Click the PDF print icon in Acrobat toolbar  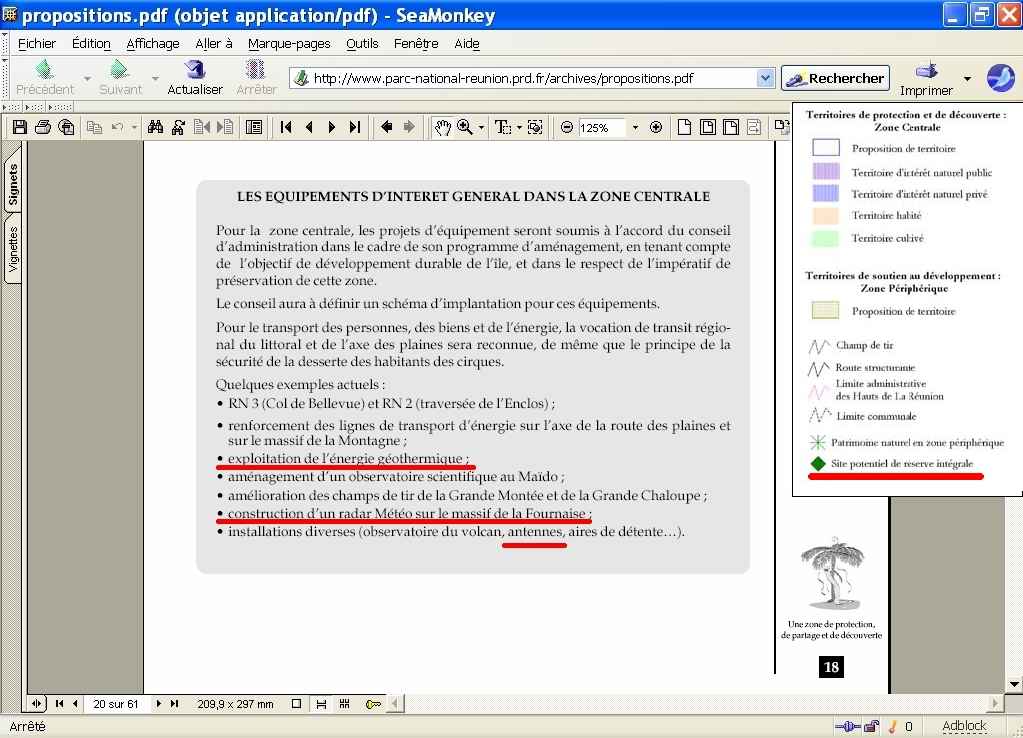42,127
